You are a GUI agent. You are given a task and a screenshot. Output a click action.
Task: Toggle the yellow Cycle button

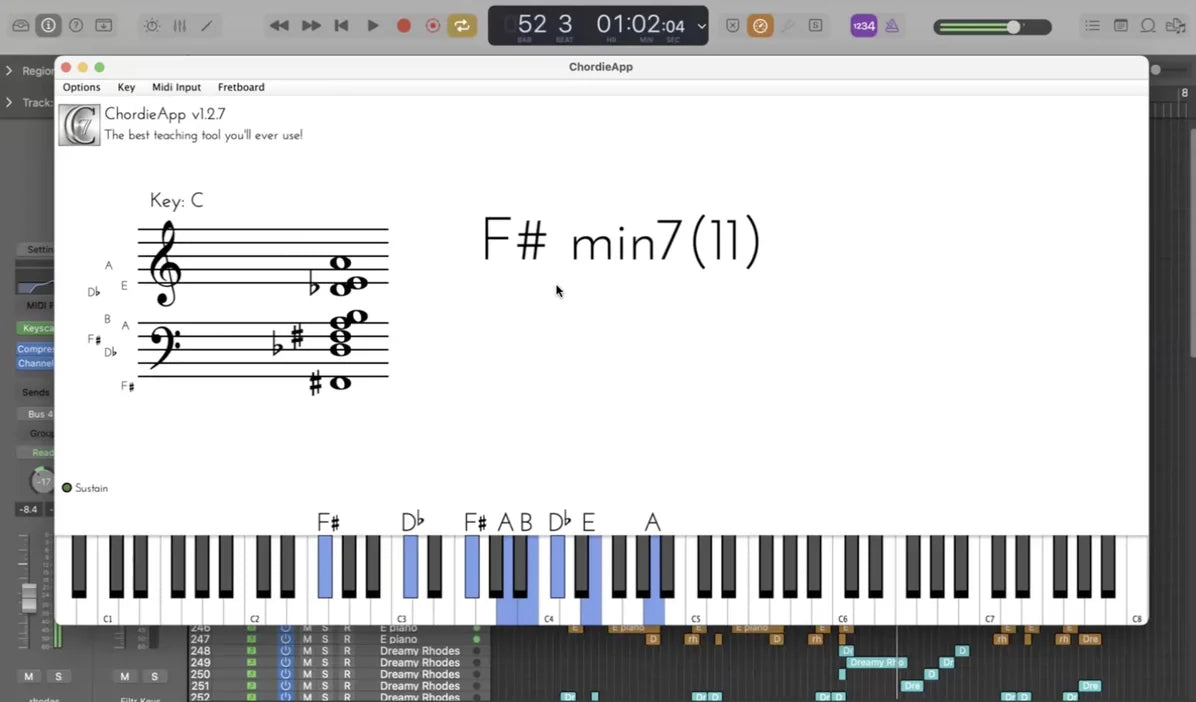tap(461, 26)
